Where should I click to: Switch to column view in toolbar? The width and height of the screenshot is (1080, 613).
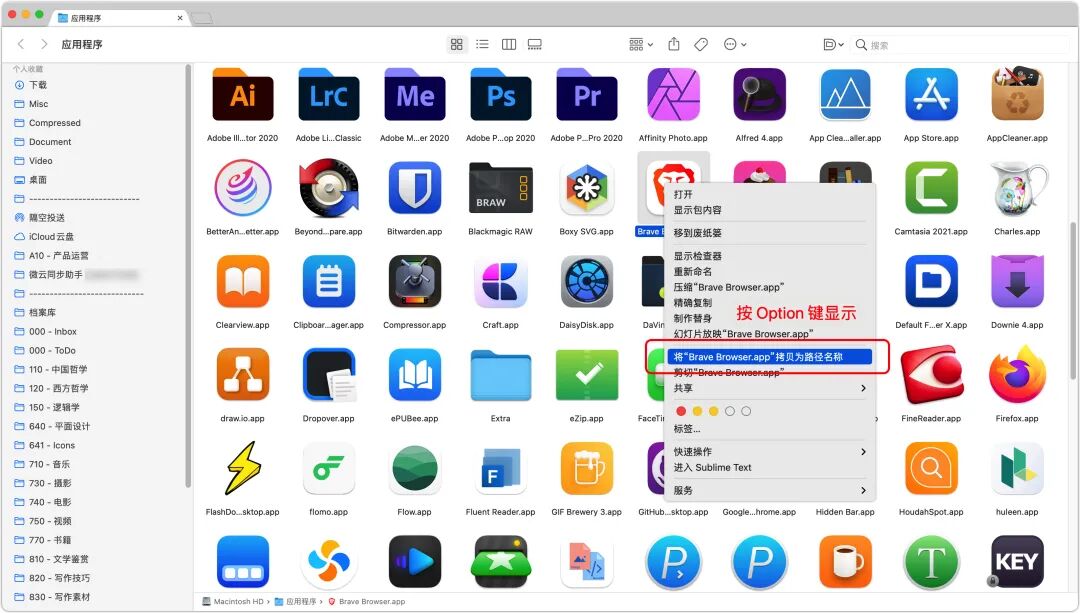pos(509,44)
